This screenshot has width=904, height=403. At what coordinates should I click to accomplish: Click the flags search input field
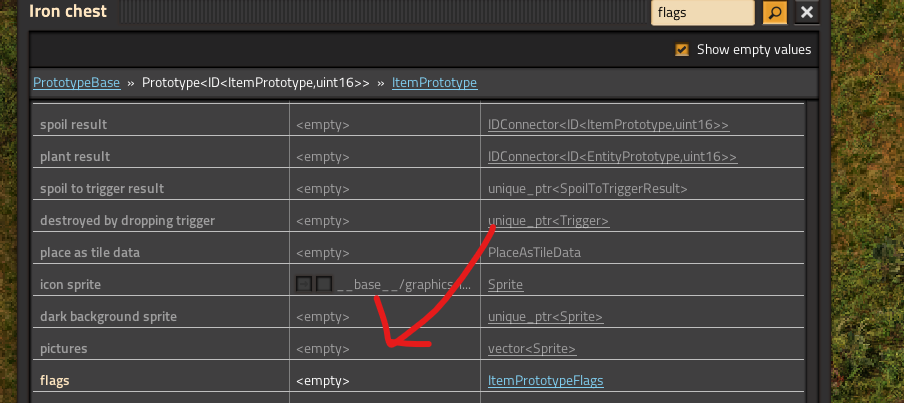pos(702,12)
